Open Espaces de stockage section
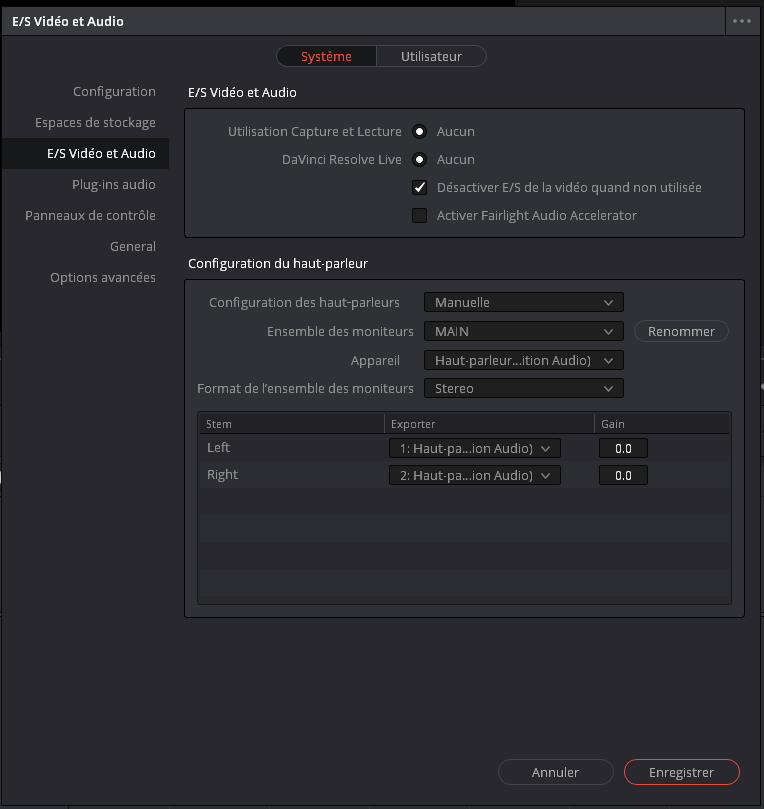 point(95,122)
